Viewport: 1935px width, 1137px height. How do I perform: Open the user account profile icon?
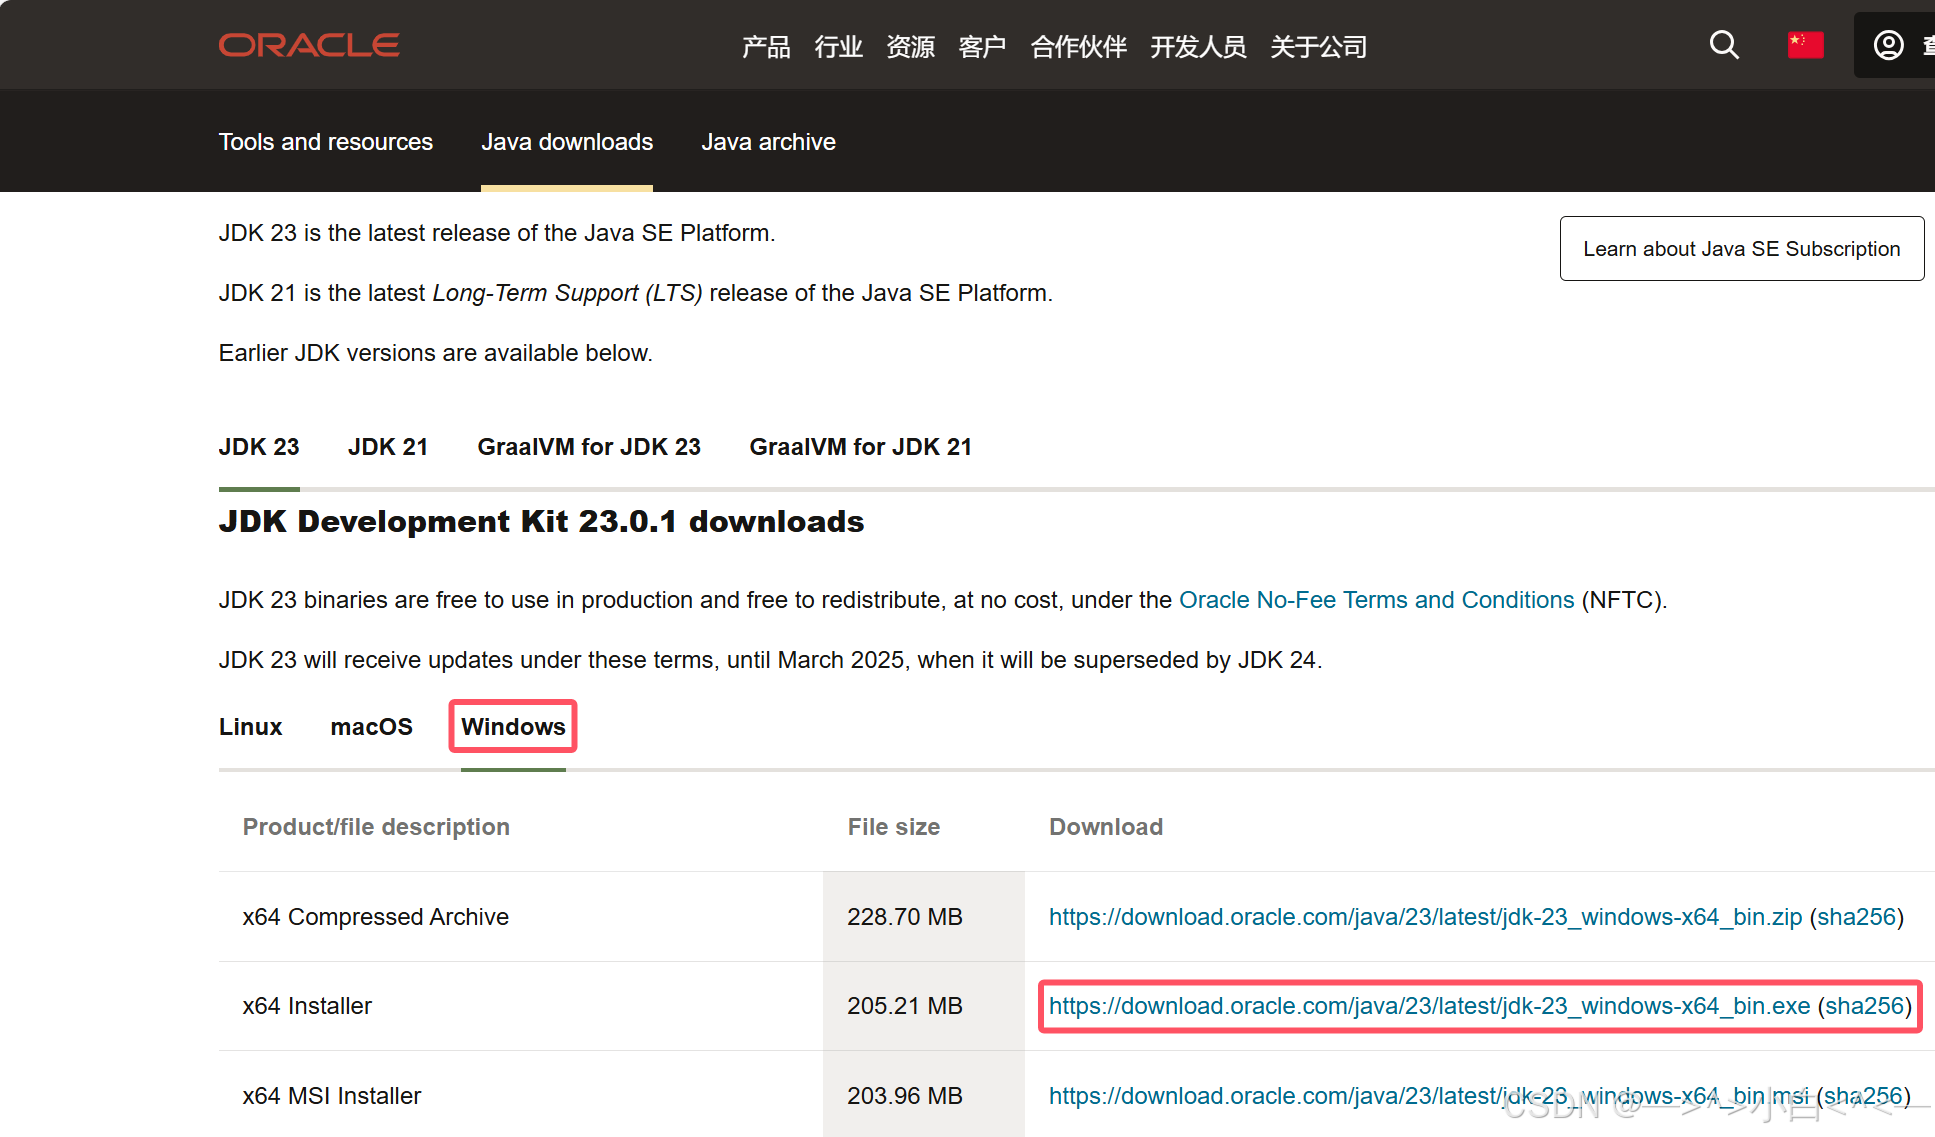click(1888, 45)
